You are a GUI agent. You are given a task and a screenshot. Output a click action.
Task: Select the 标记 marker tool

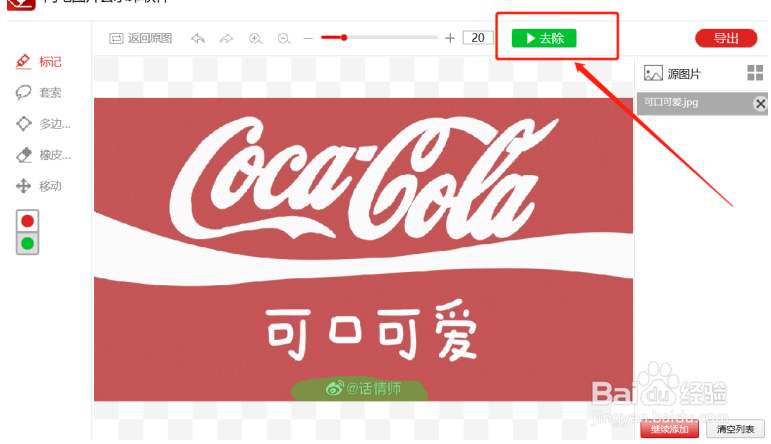pyautogui.click(x=39, y=61)
